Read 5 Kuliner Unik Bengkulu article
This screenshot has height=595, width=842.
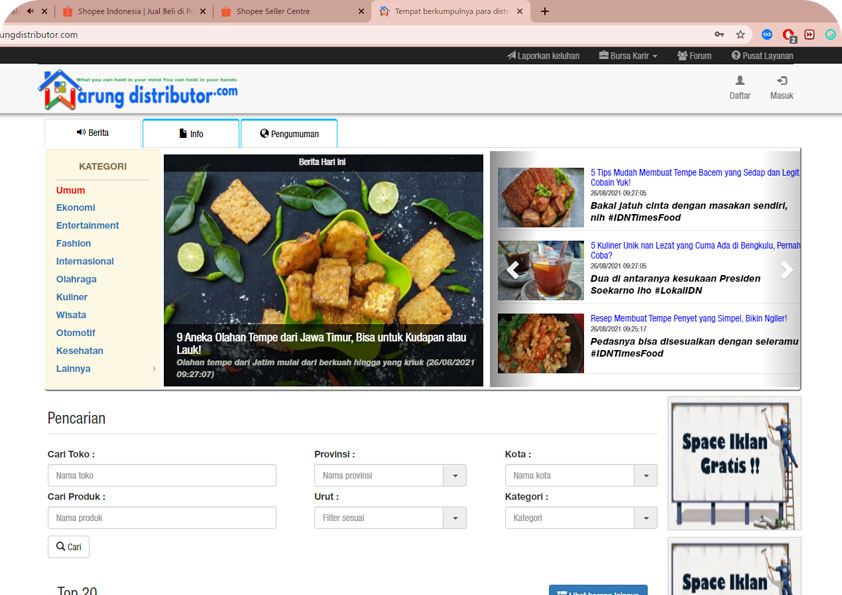(x=695, y=250)
